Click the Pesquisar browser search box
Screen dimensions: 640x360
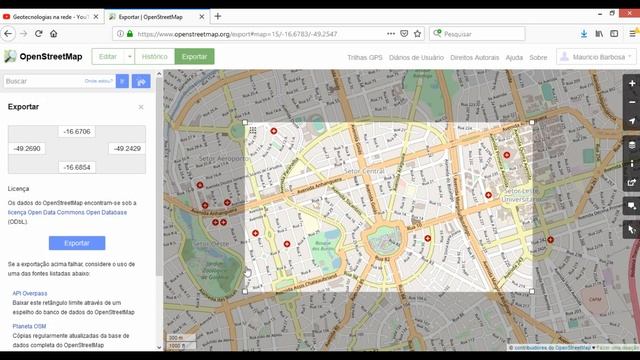pyautogui.click(x=477, y=34)
